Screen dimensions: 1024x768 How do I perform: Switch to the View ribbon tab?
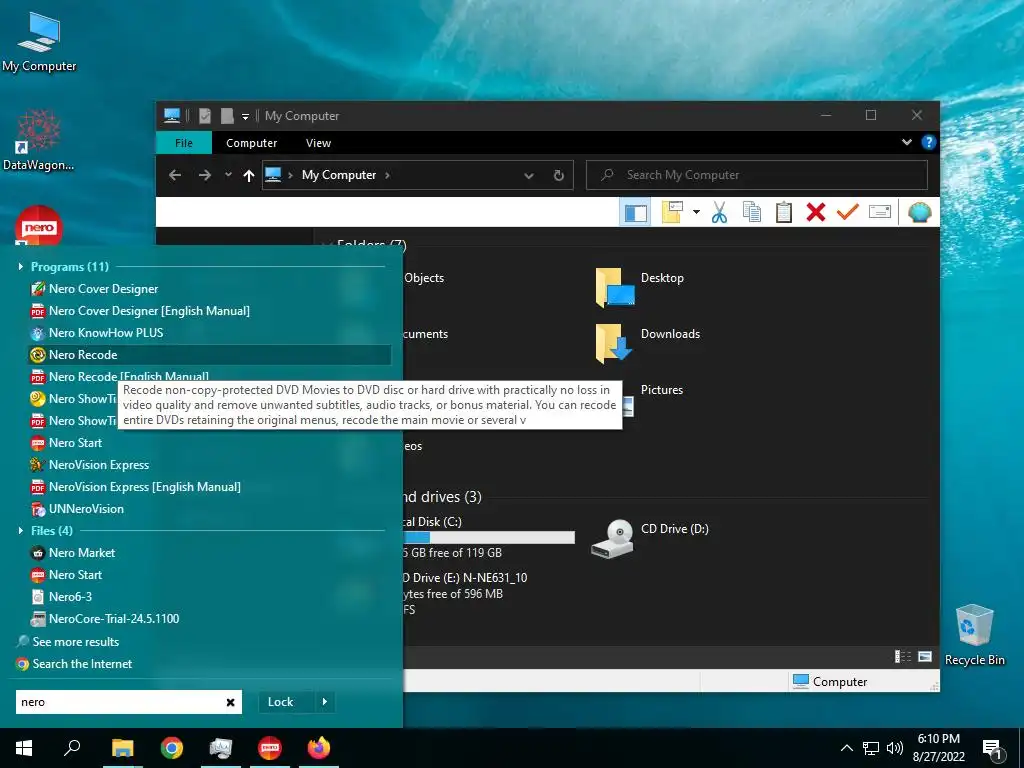coord(318,143)
